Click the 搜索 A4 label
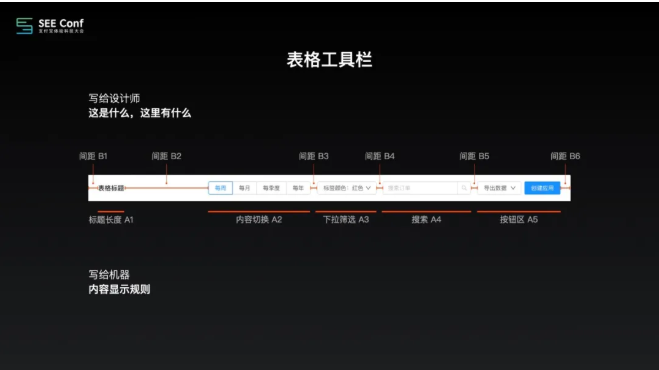Screen dimensions: 659x370 [426, 219]
